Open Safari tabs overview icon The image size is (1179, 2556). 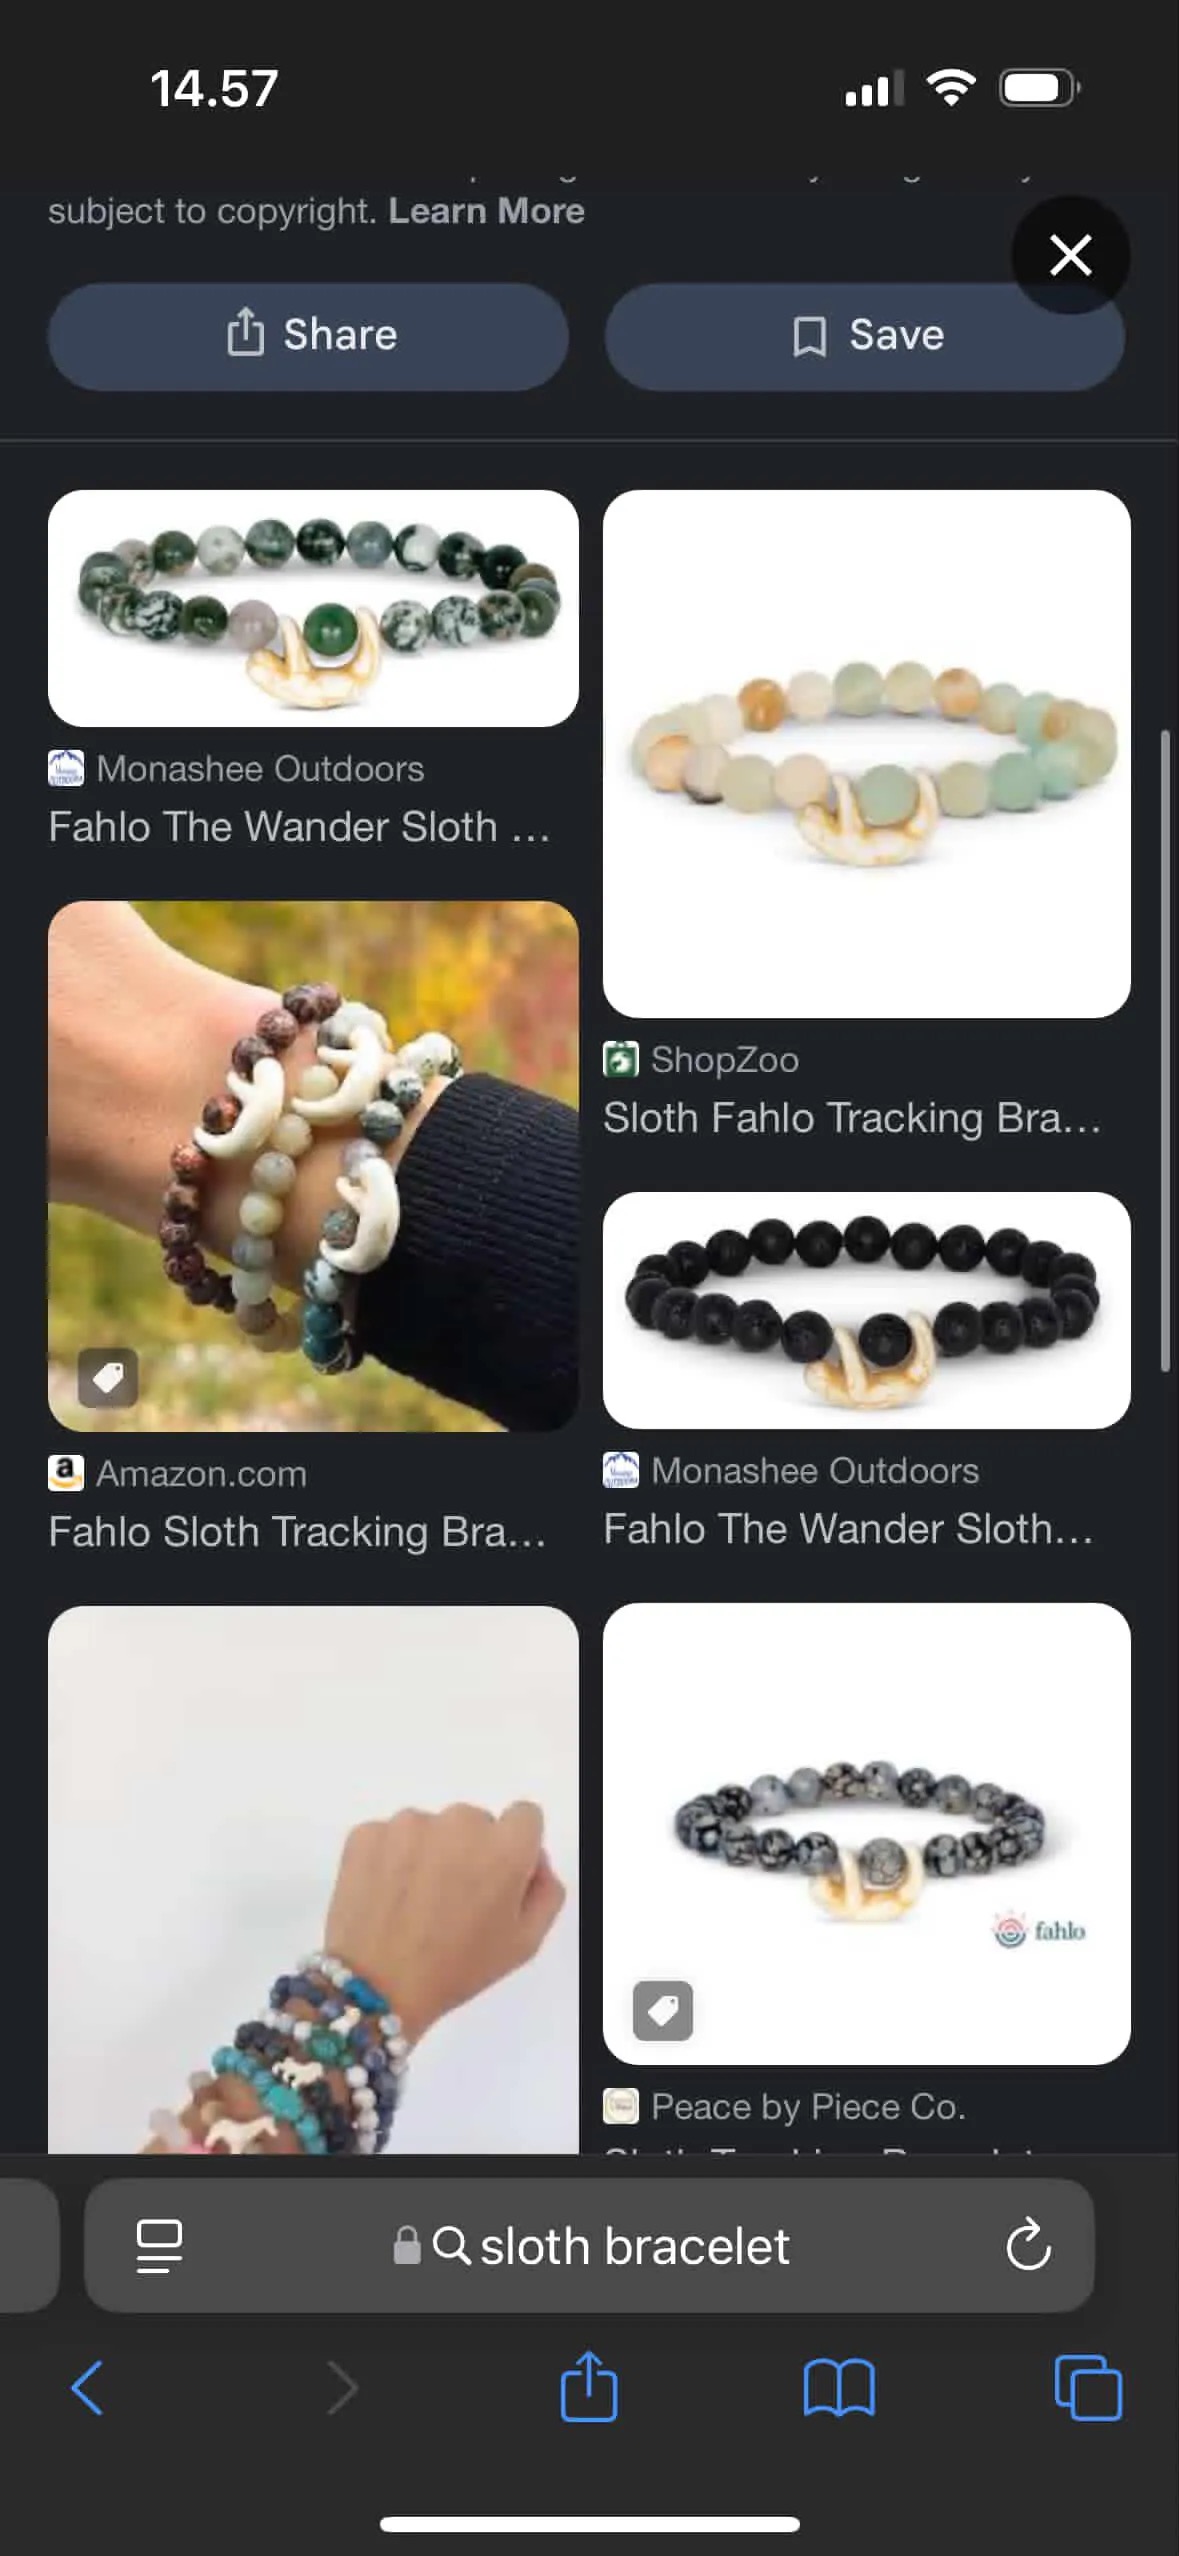tap(1088, 2388)
